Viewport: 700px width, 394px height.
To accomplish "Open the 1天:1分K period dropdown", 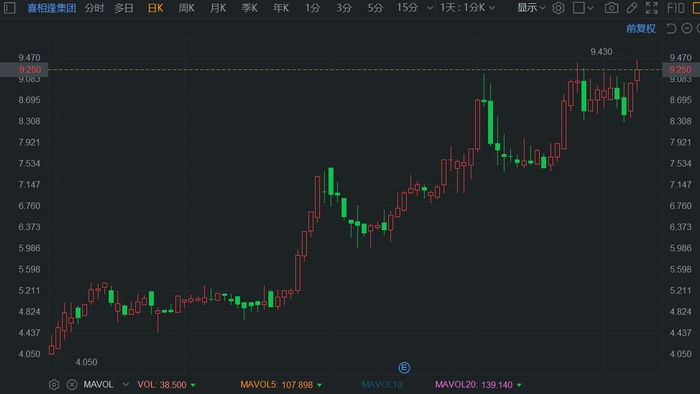I will pos(467,8).
